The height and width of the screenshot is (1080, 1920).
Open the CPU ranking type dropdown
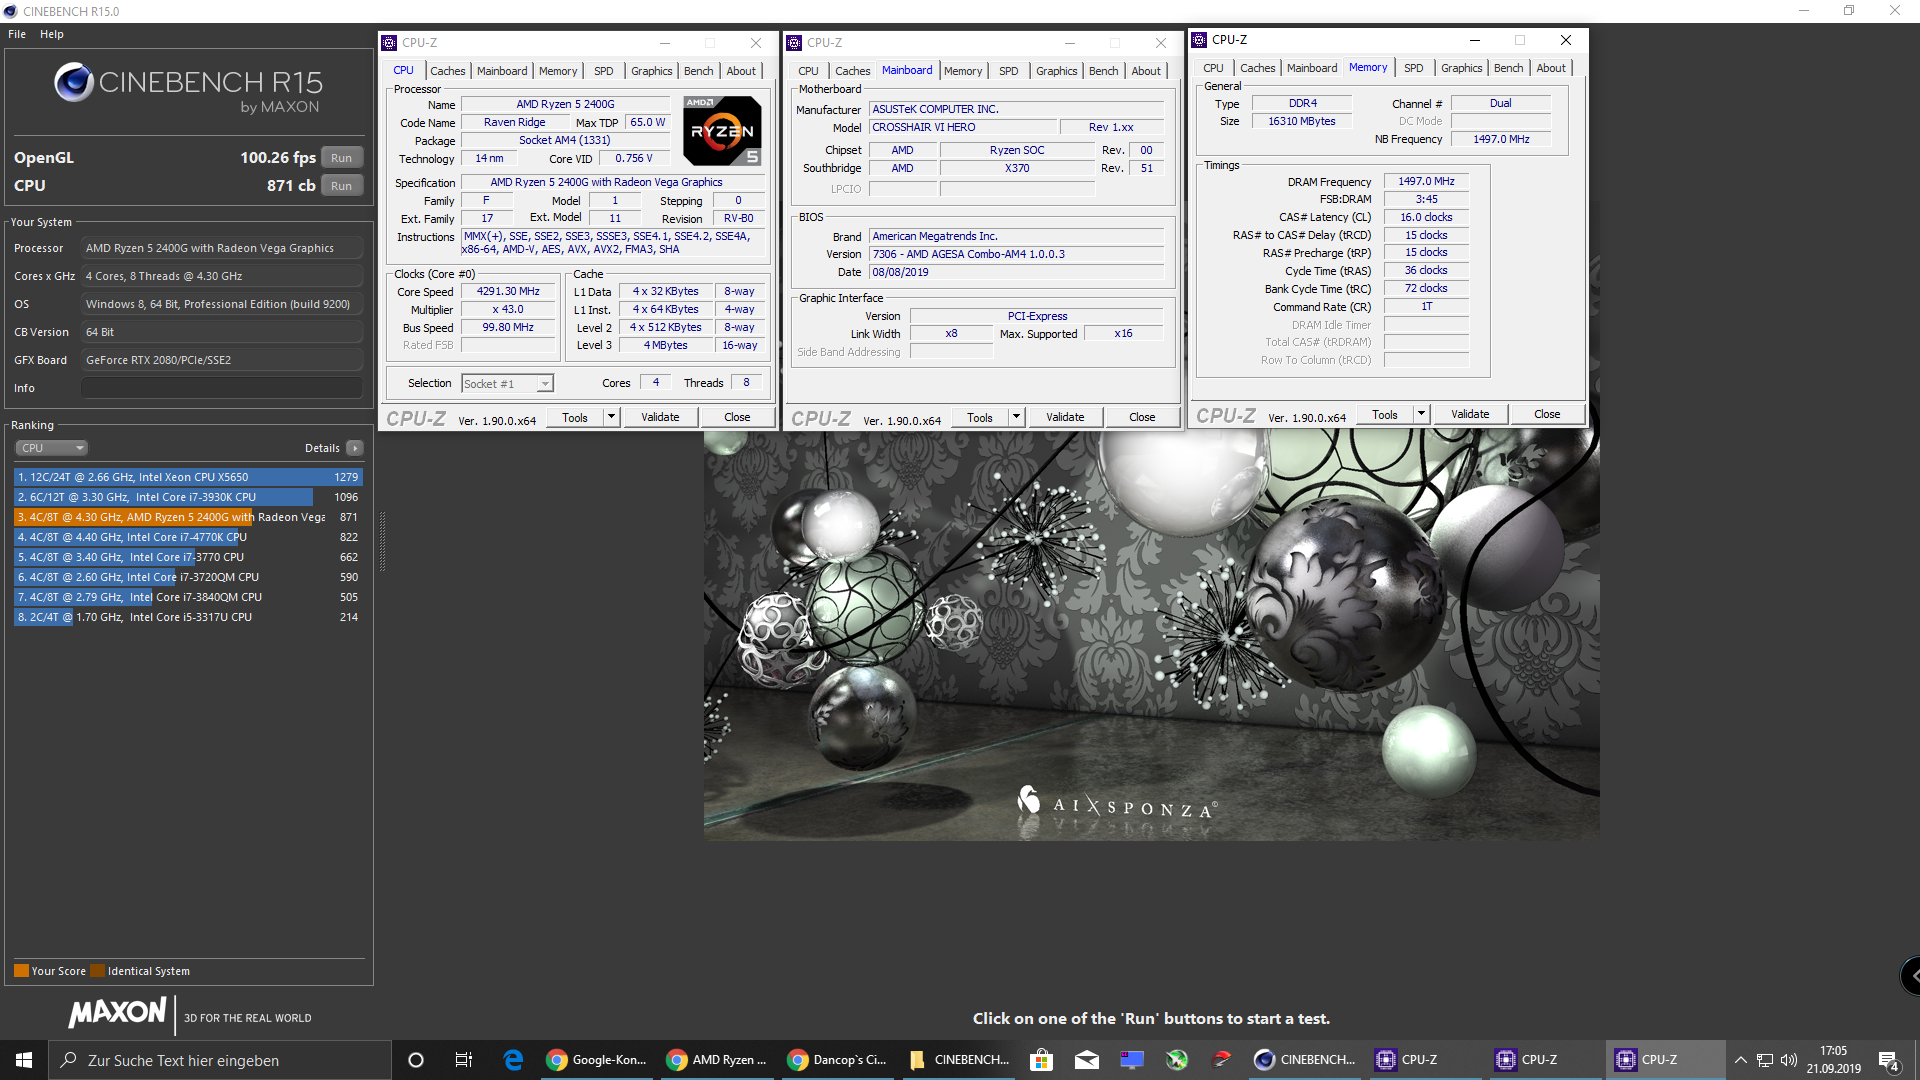[52, 448]
